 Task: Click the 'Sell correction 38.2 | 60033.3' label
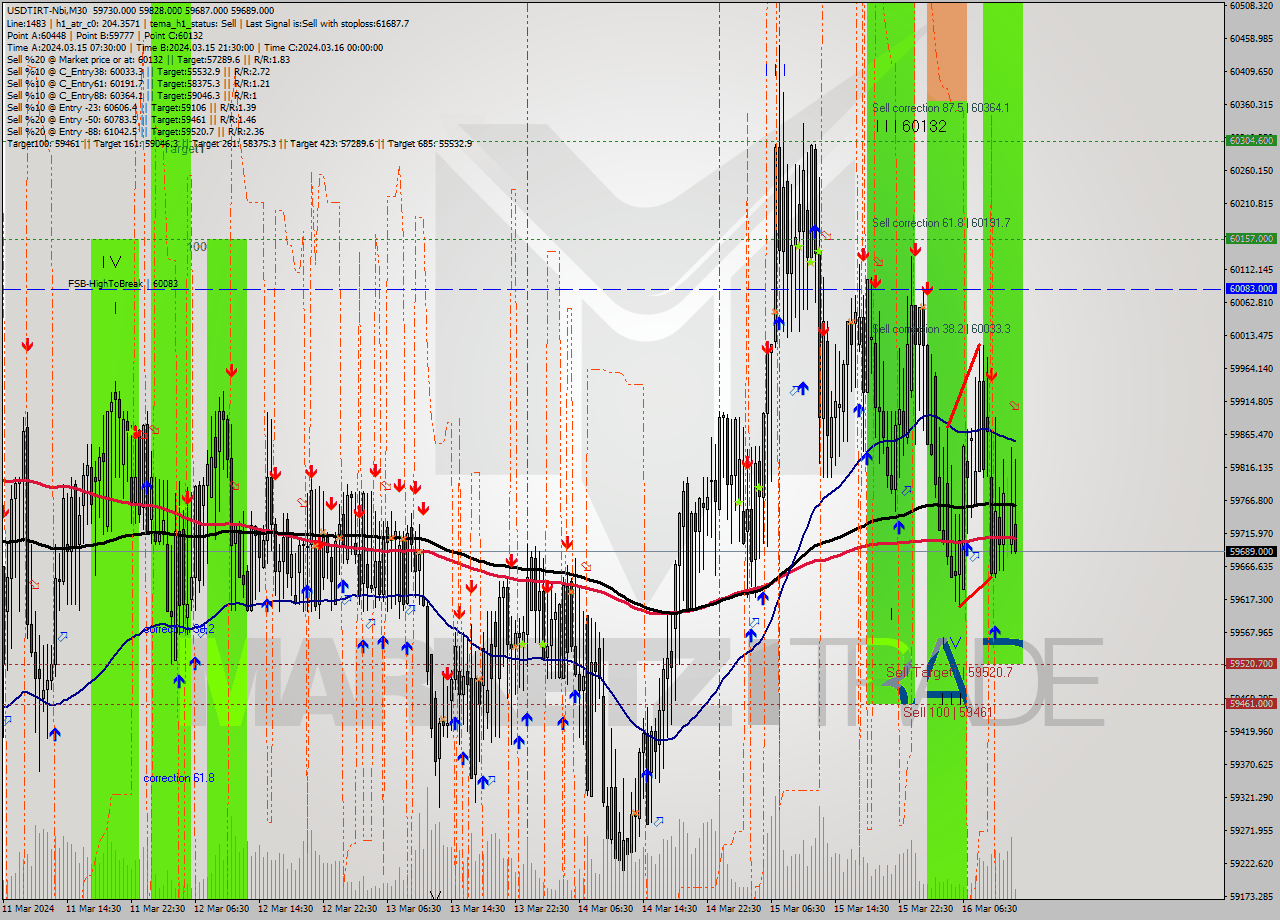(940, 328)
